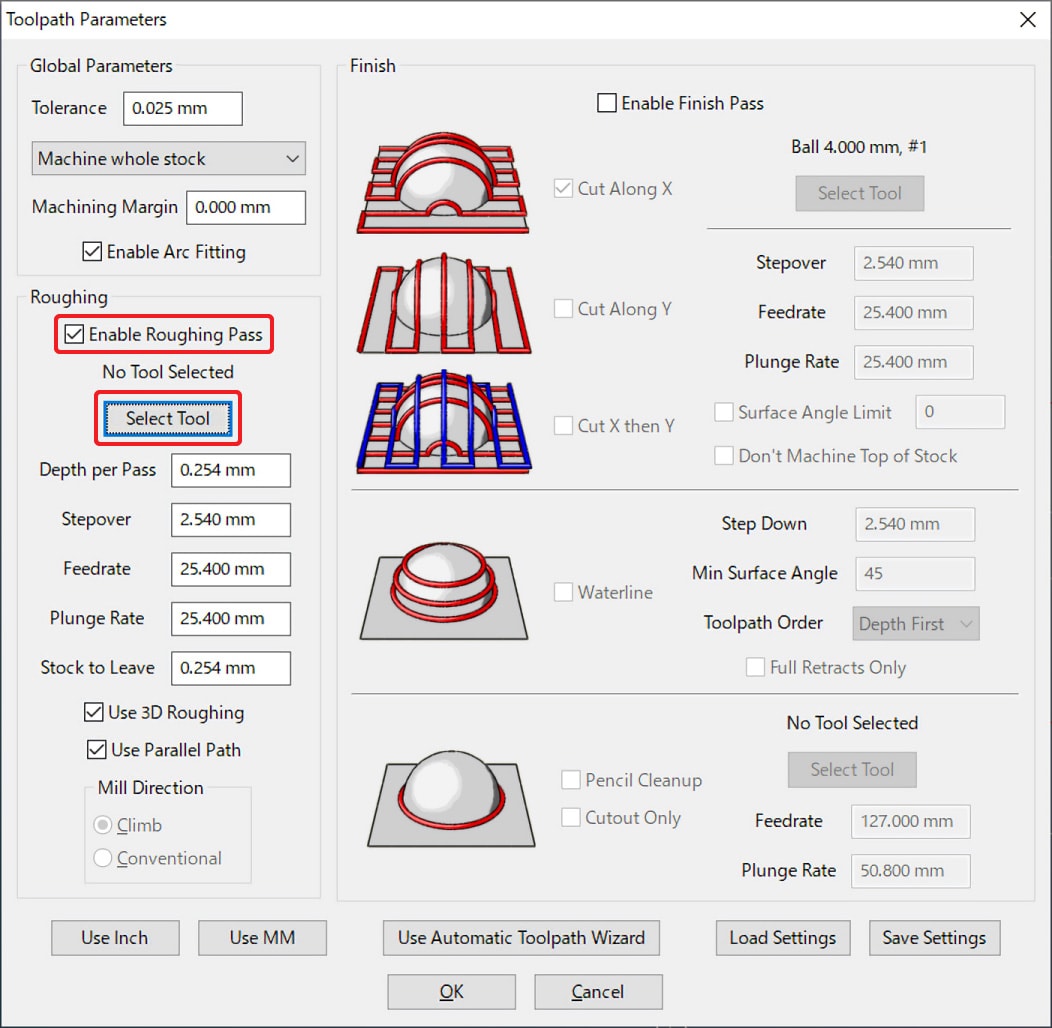Uncheck Enable Arc Fitting
Viewport: 1052px width, 1028px height.
pyautogui.click(x=92, y=252)
